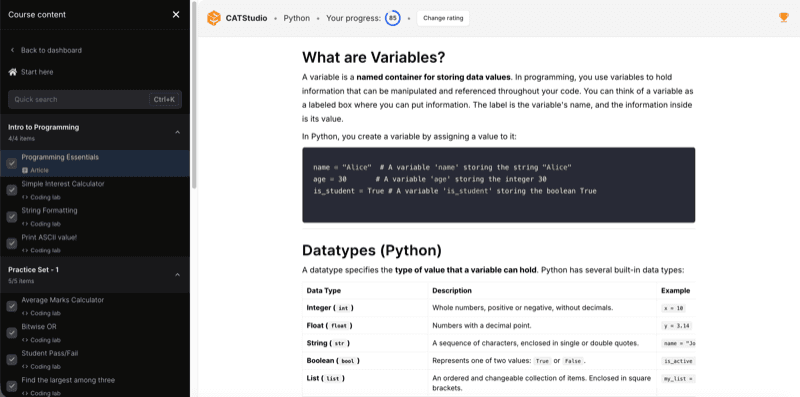Image resolution: width=800 pixels, height=397 pixels.
Task: Collapse the Practice Set - 1 section
Action: (178, 275)
